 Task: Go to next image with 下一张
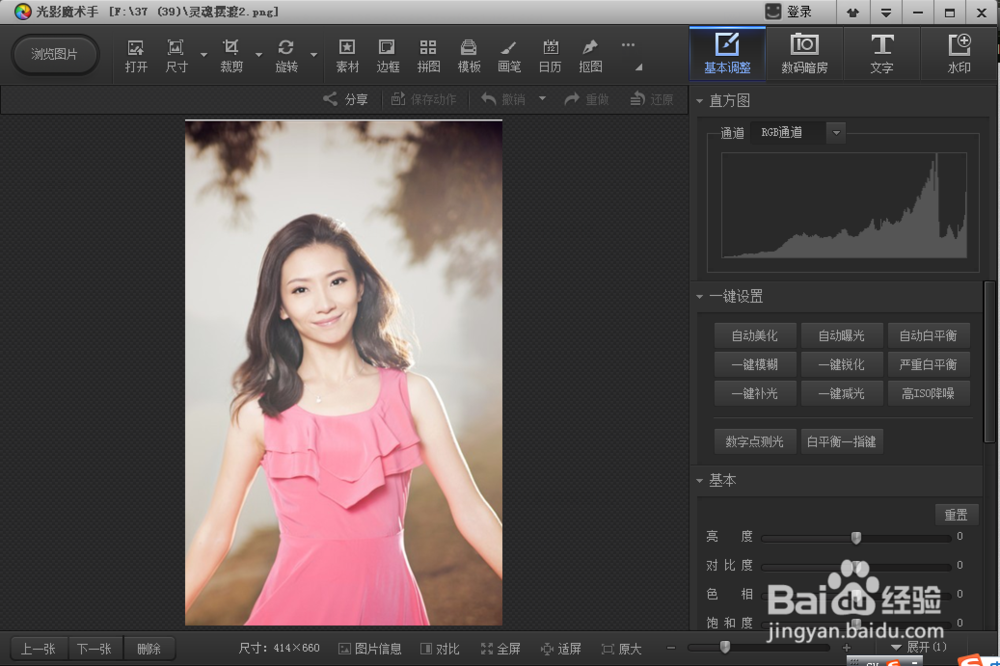(94, 649)
